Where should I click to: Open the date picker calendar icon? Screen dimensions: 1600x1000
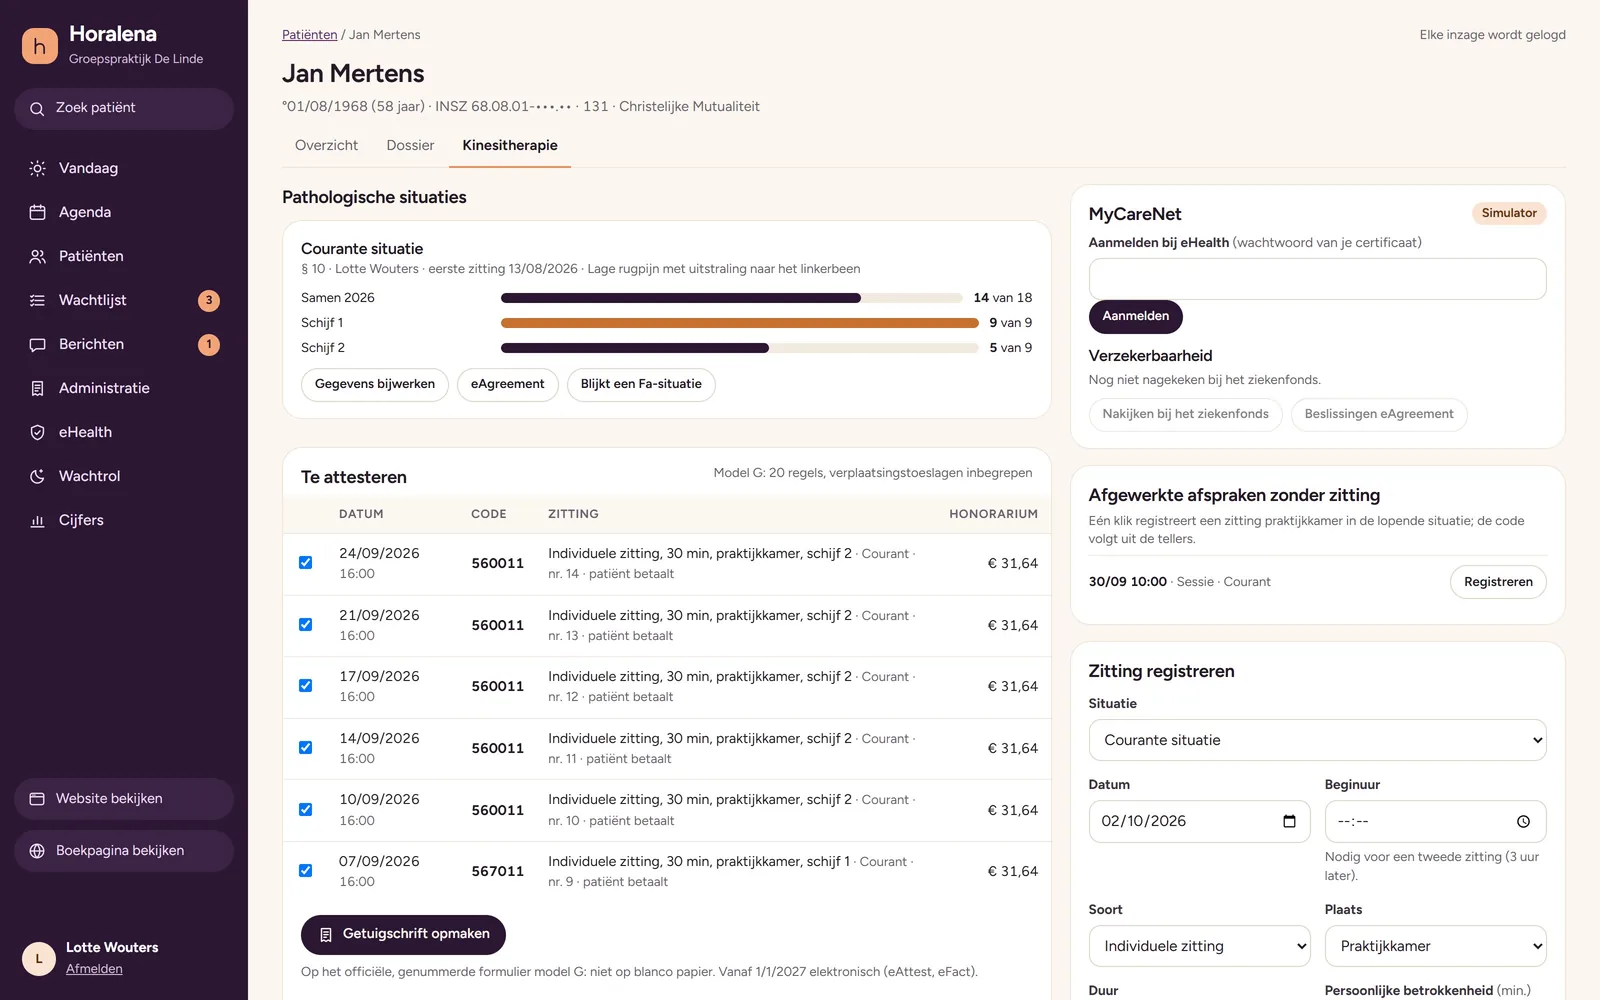click(1289, 821)
